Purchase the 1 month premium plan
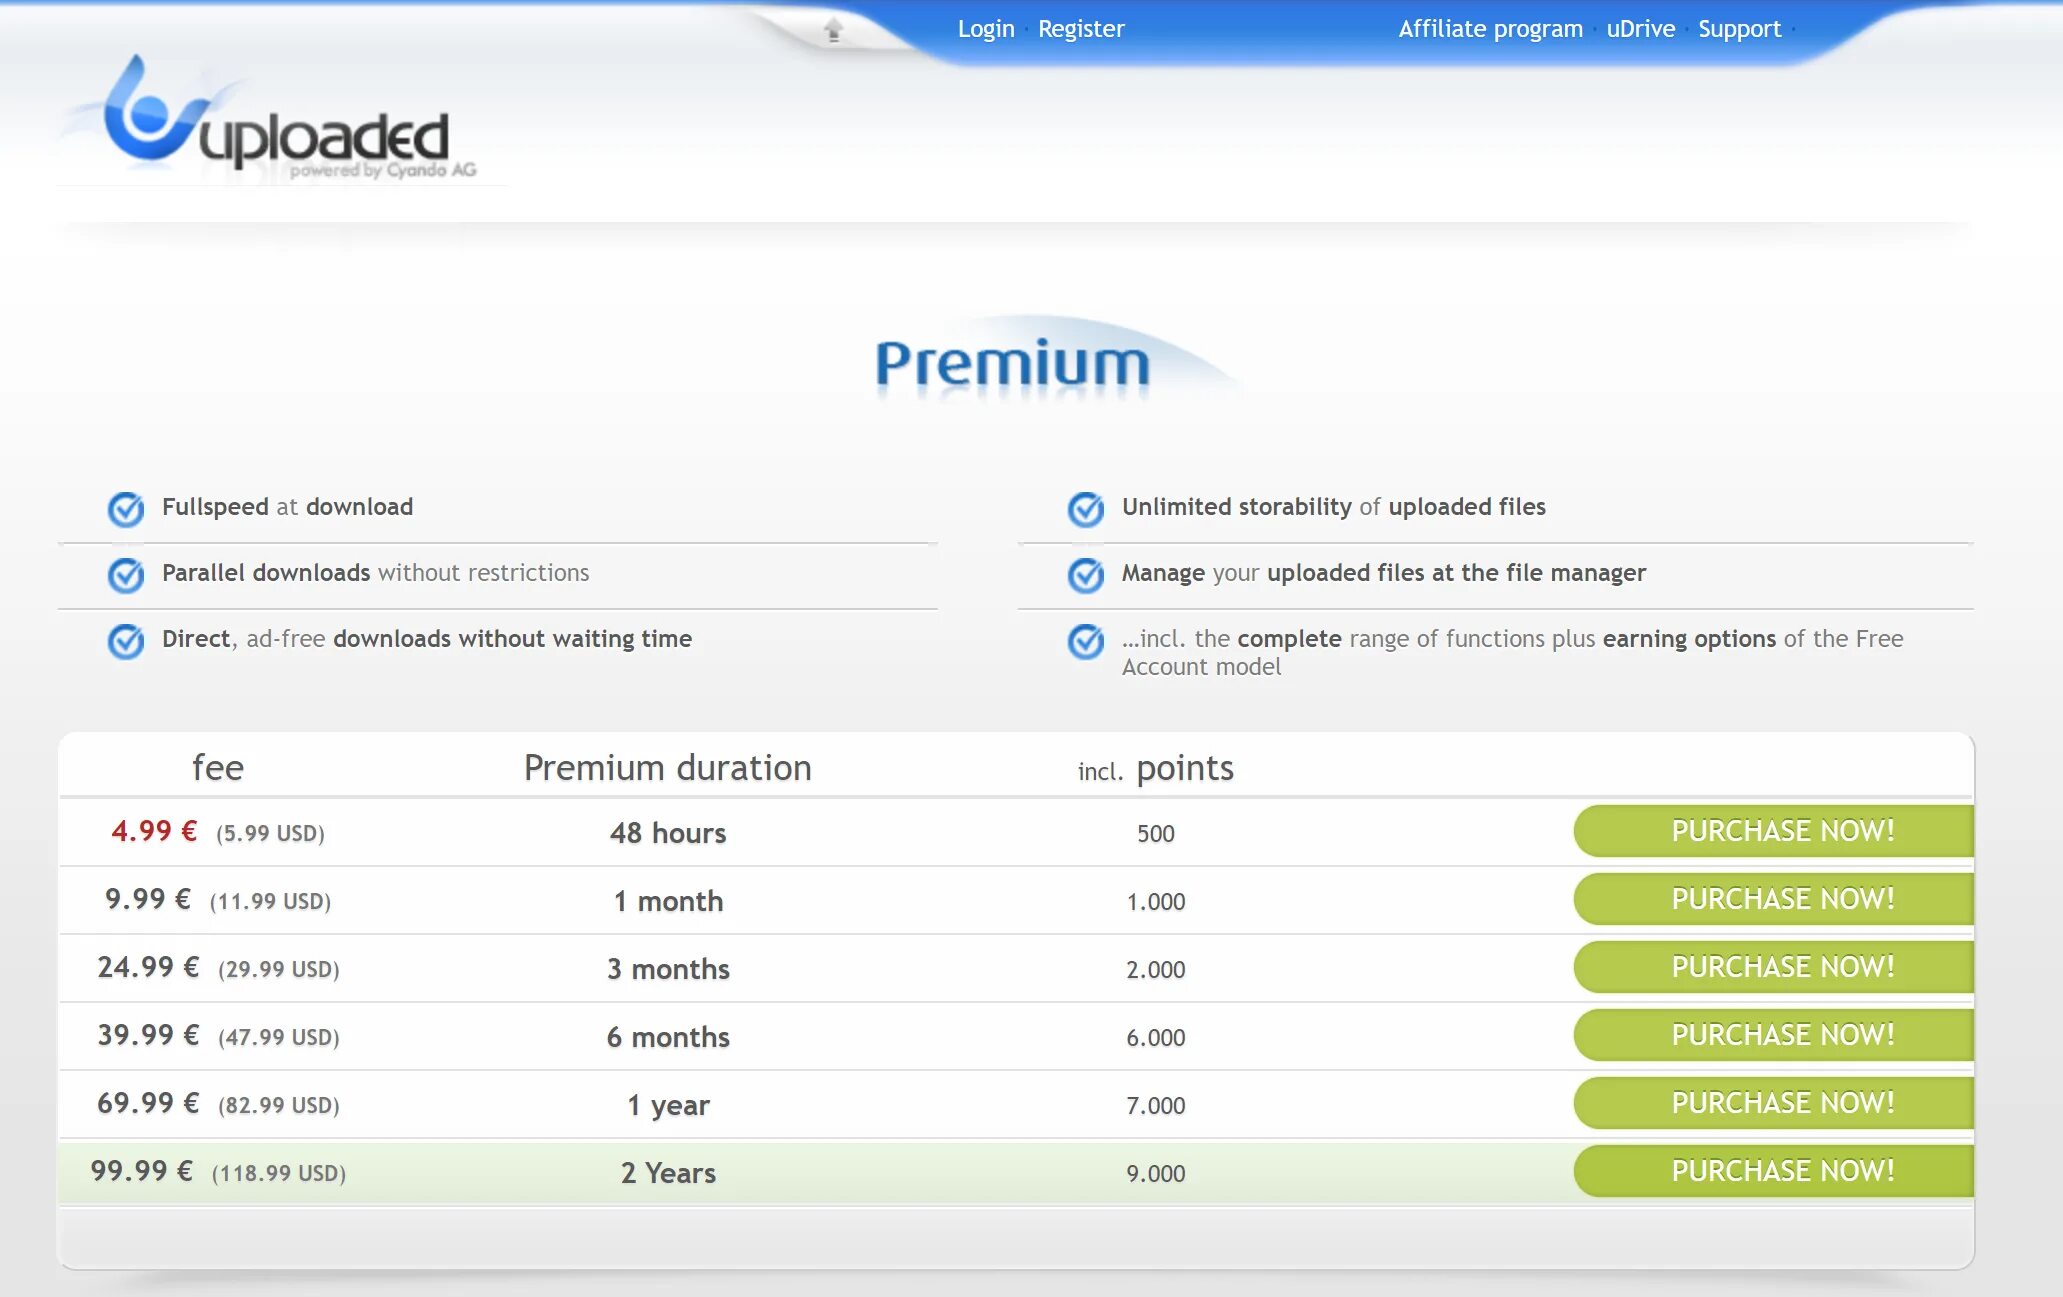 (x=1781, y=899)
